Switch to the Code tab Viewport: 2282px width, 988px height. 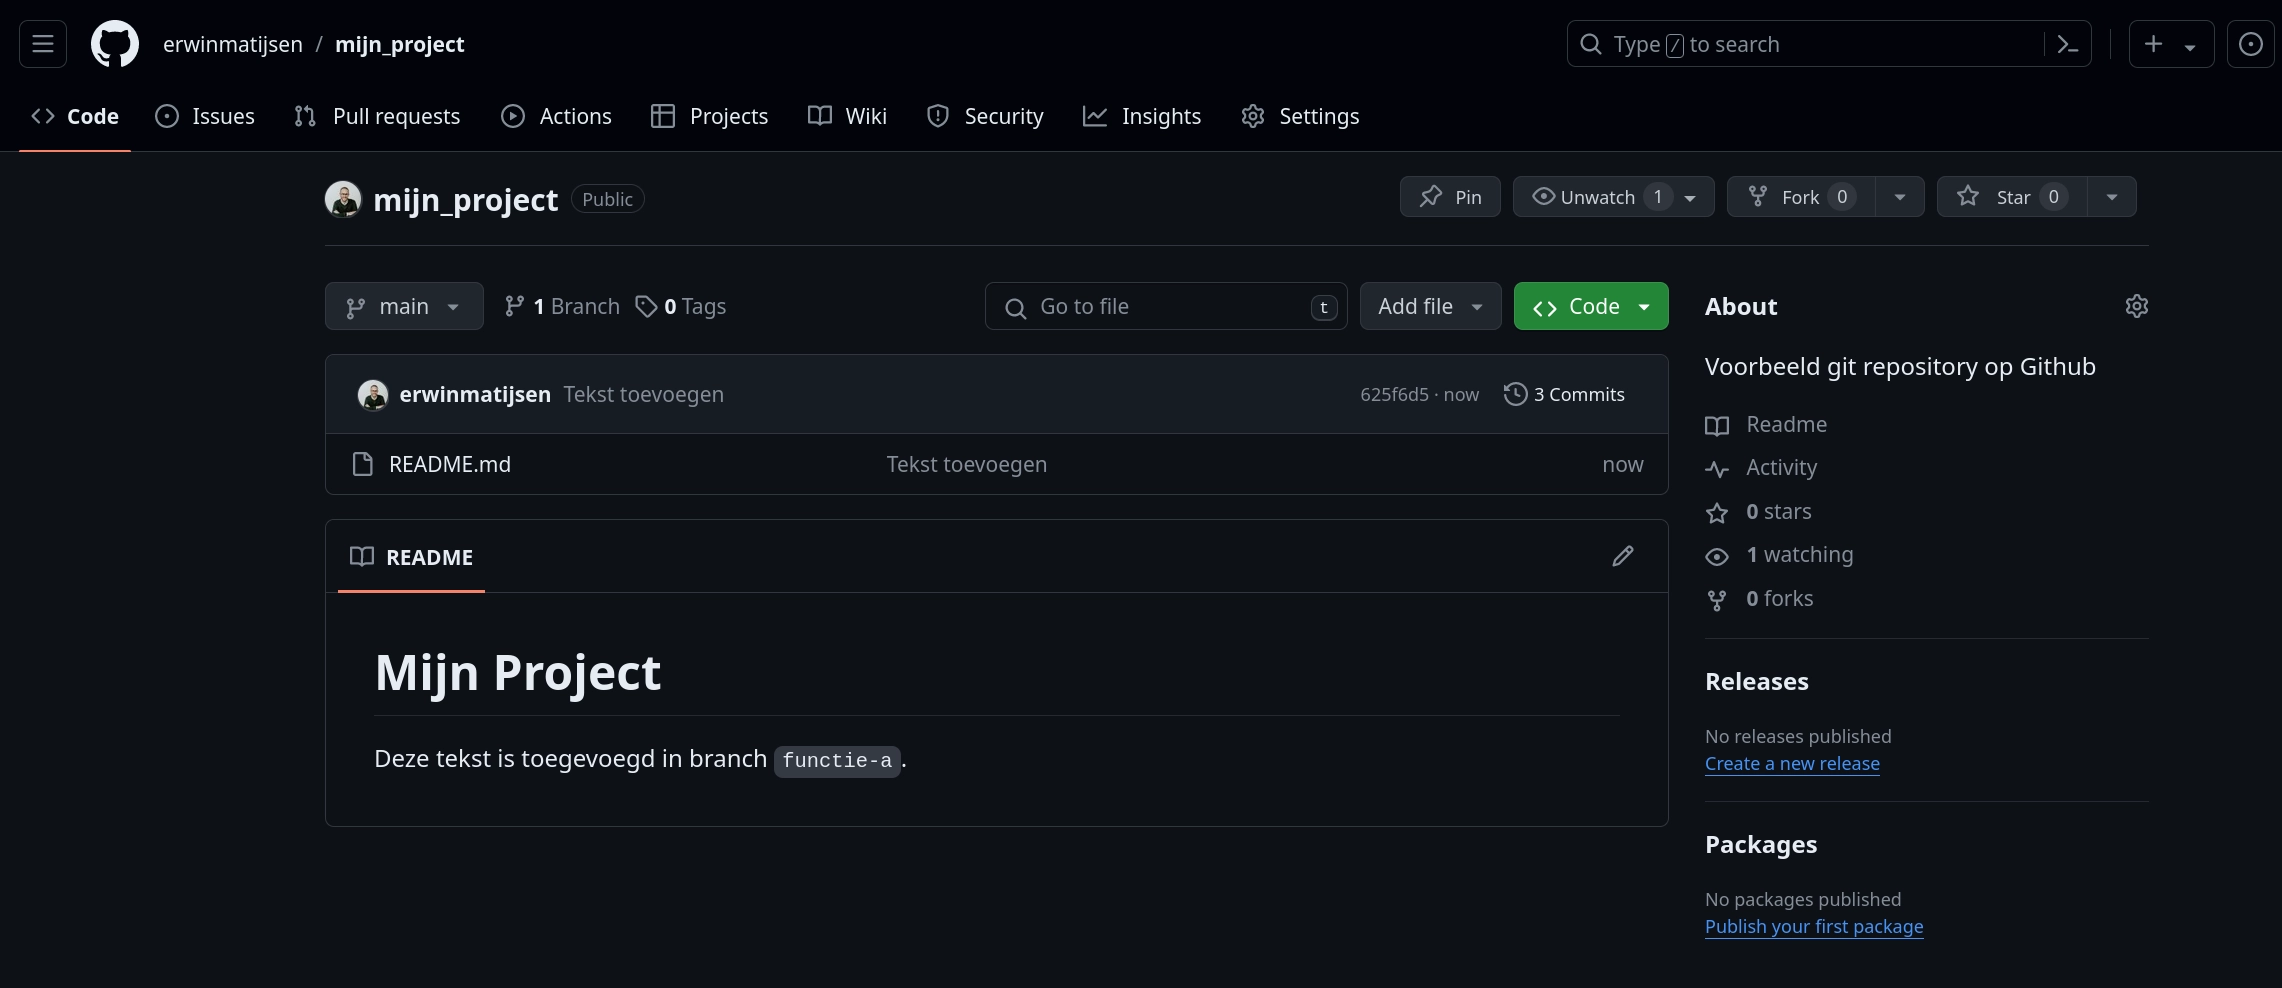(x=75, y=116)
